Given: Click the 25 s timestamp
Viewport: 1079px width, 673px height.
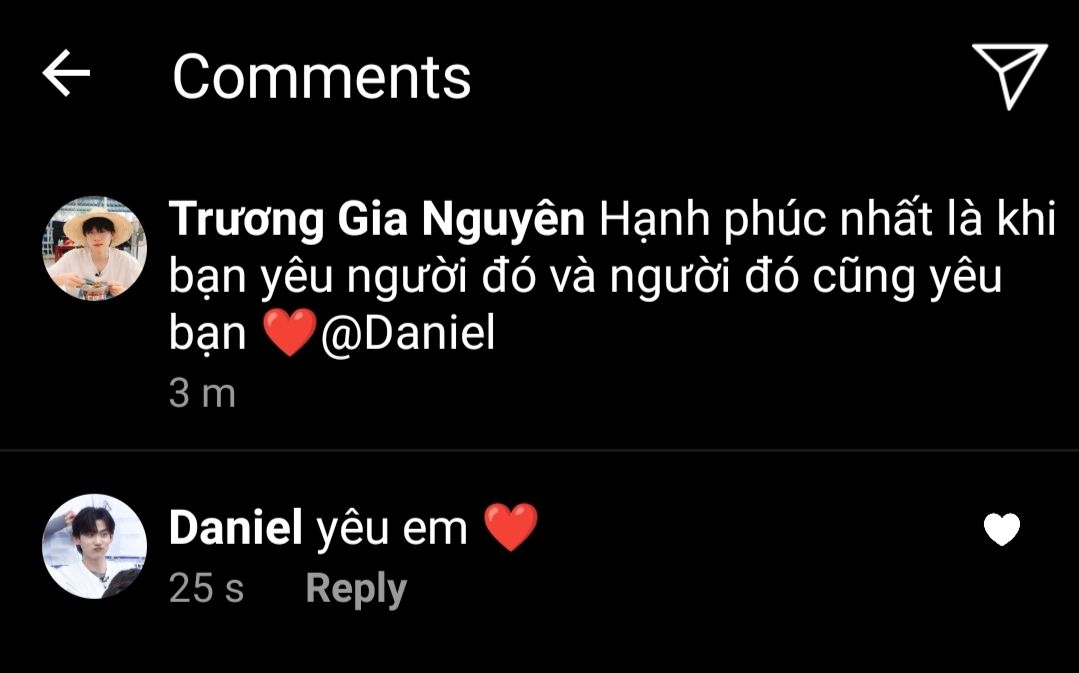Looking at the screenshot, I should (x=206, y=589).
